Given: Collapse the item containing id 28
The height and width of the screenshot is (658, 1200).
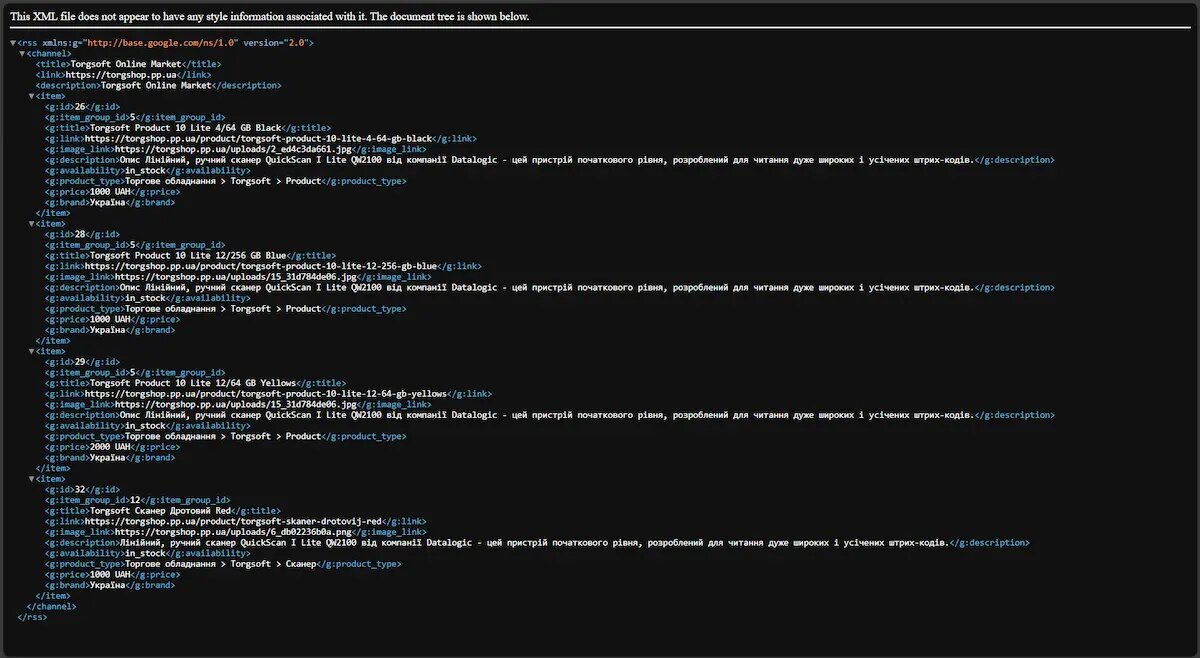Looking at the screenshot, I should [31, 224].
